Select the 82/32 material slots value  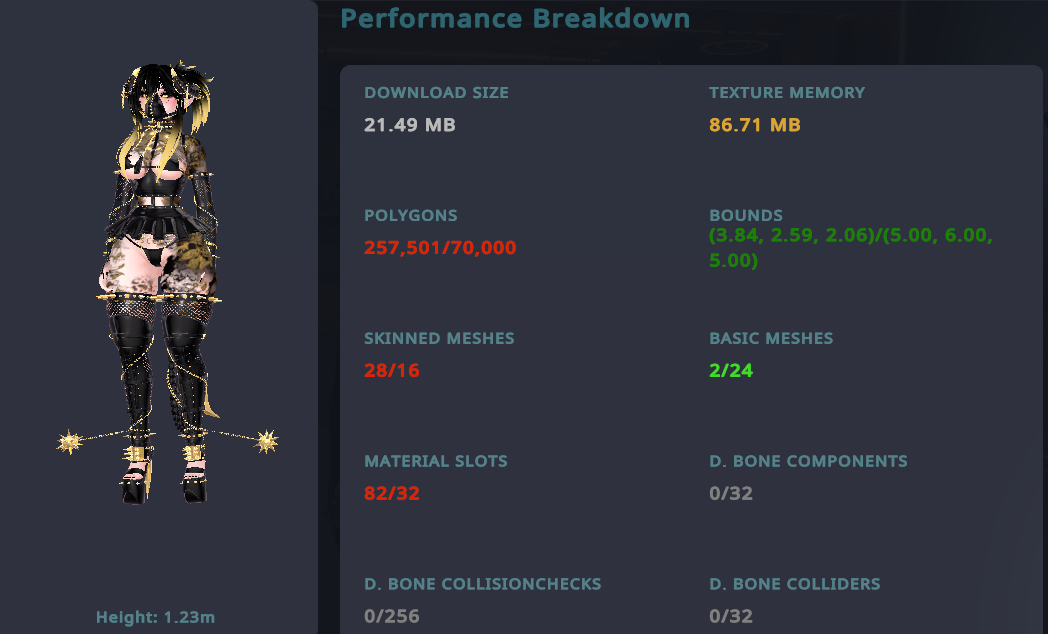tap(392, 494)
